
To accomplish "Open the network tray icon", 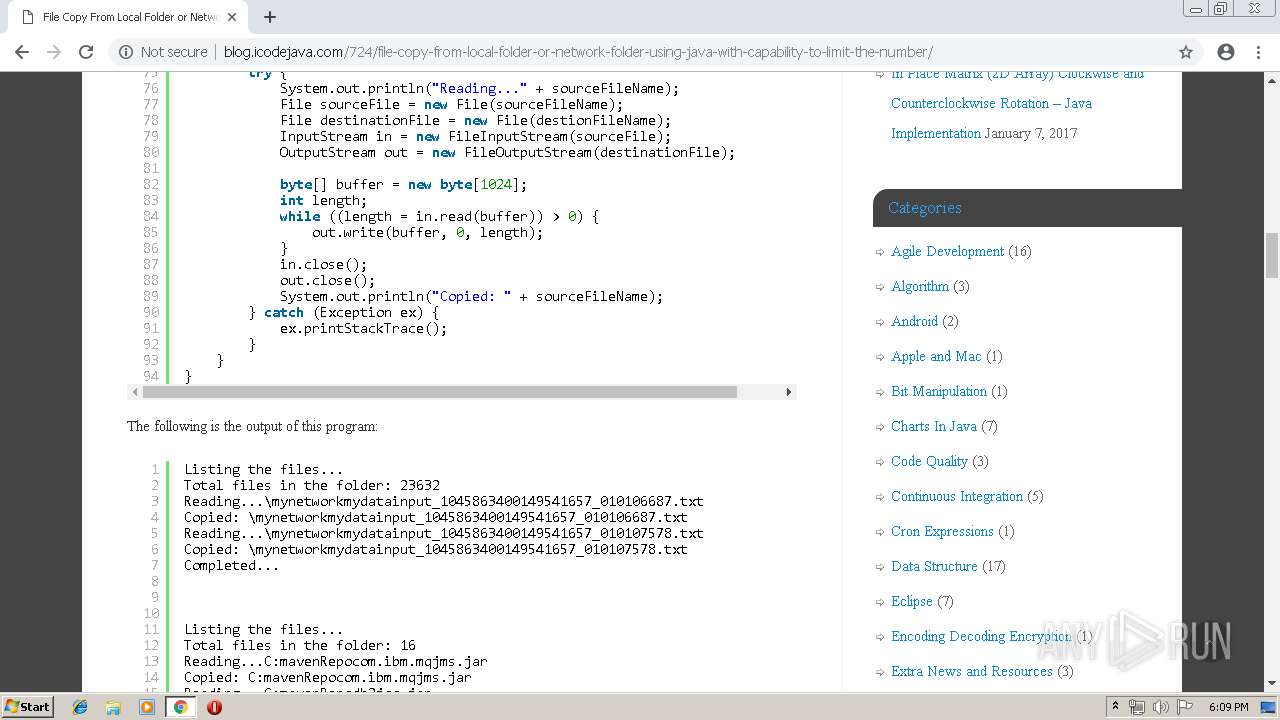I will click(x=1139, y=707).
